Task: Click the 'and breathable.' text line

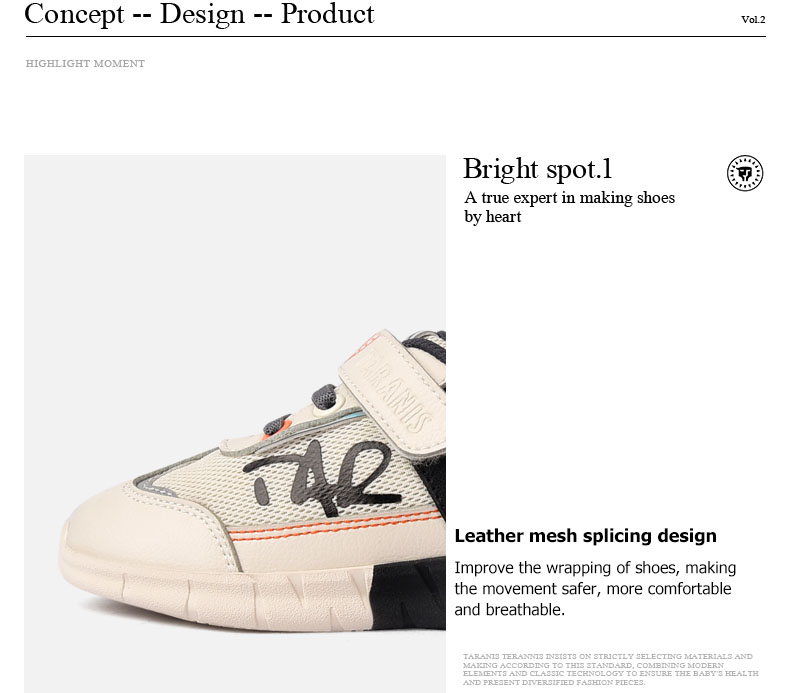Action: 509,609
